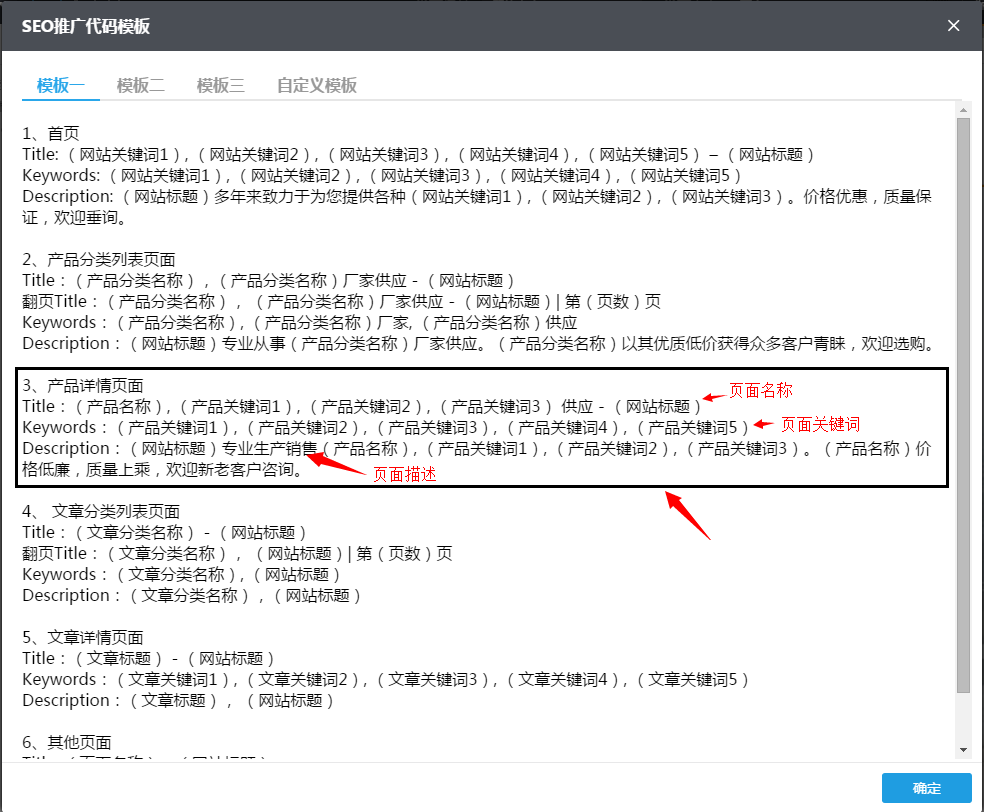Click the red 页面名称 annotation label
This screenshot has height=812, width=984.
[x=761, y=390]
